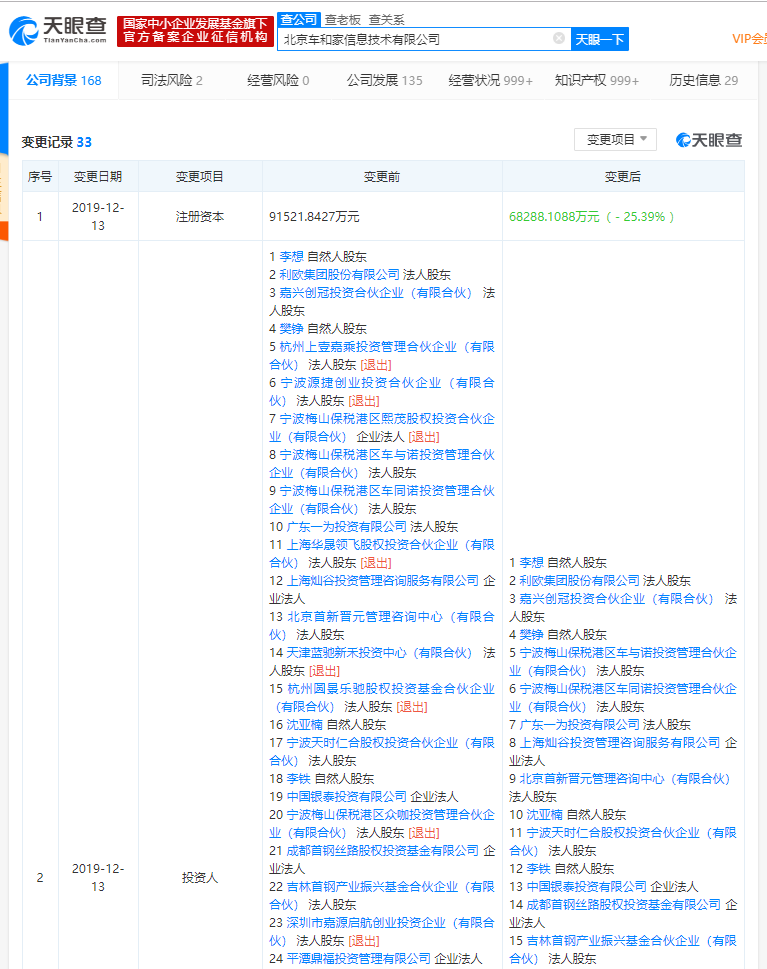Click the 天眼一下 search button
This screenshot has height=969, width=767.
click(600, 40)
